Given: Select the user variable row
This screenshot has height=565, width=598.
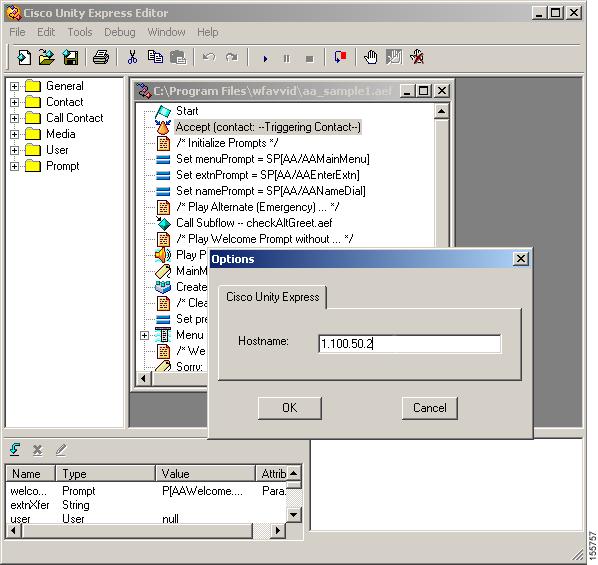Looking at the screenshot, I should click(x=146, y=519).
